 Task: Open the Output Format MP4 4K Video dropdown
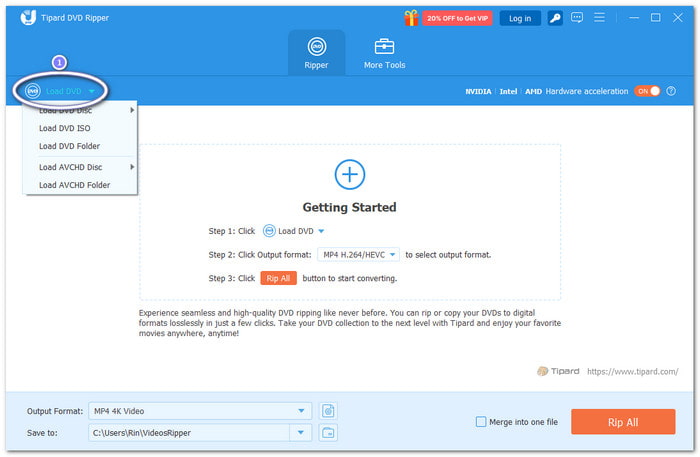[x=200, y=411]
